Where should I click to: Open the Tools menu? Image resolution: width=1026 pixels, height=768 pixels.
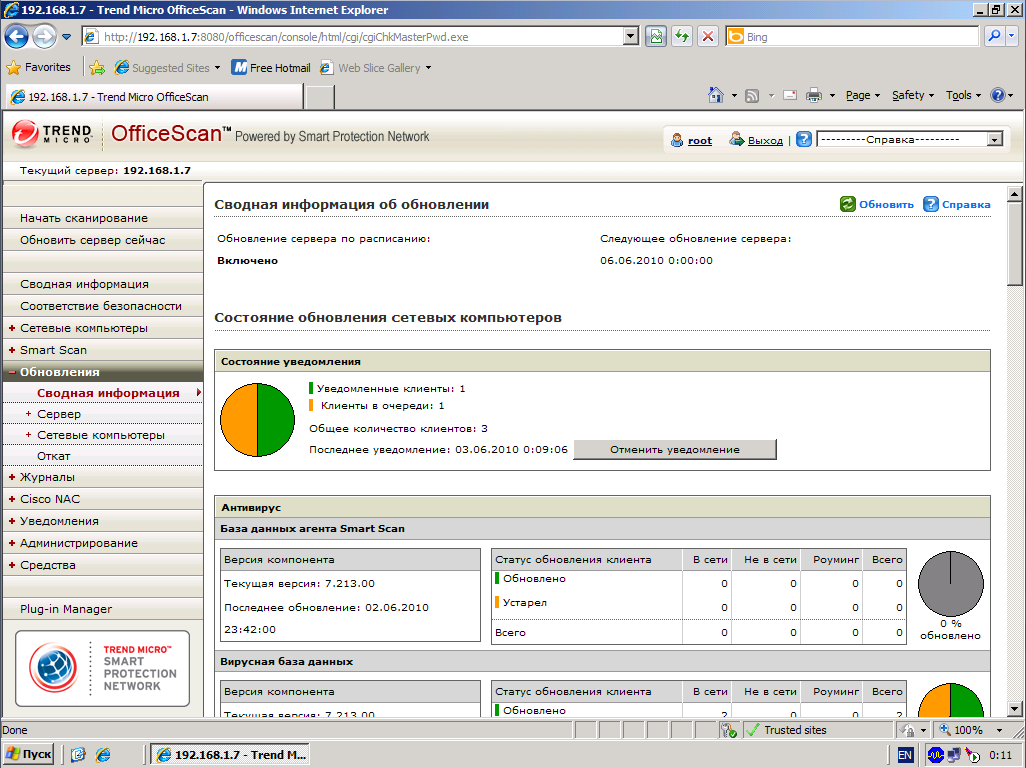point(963,96)
